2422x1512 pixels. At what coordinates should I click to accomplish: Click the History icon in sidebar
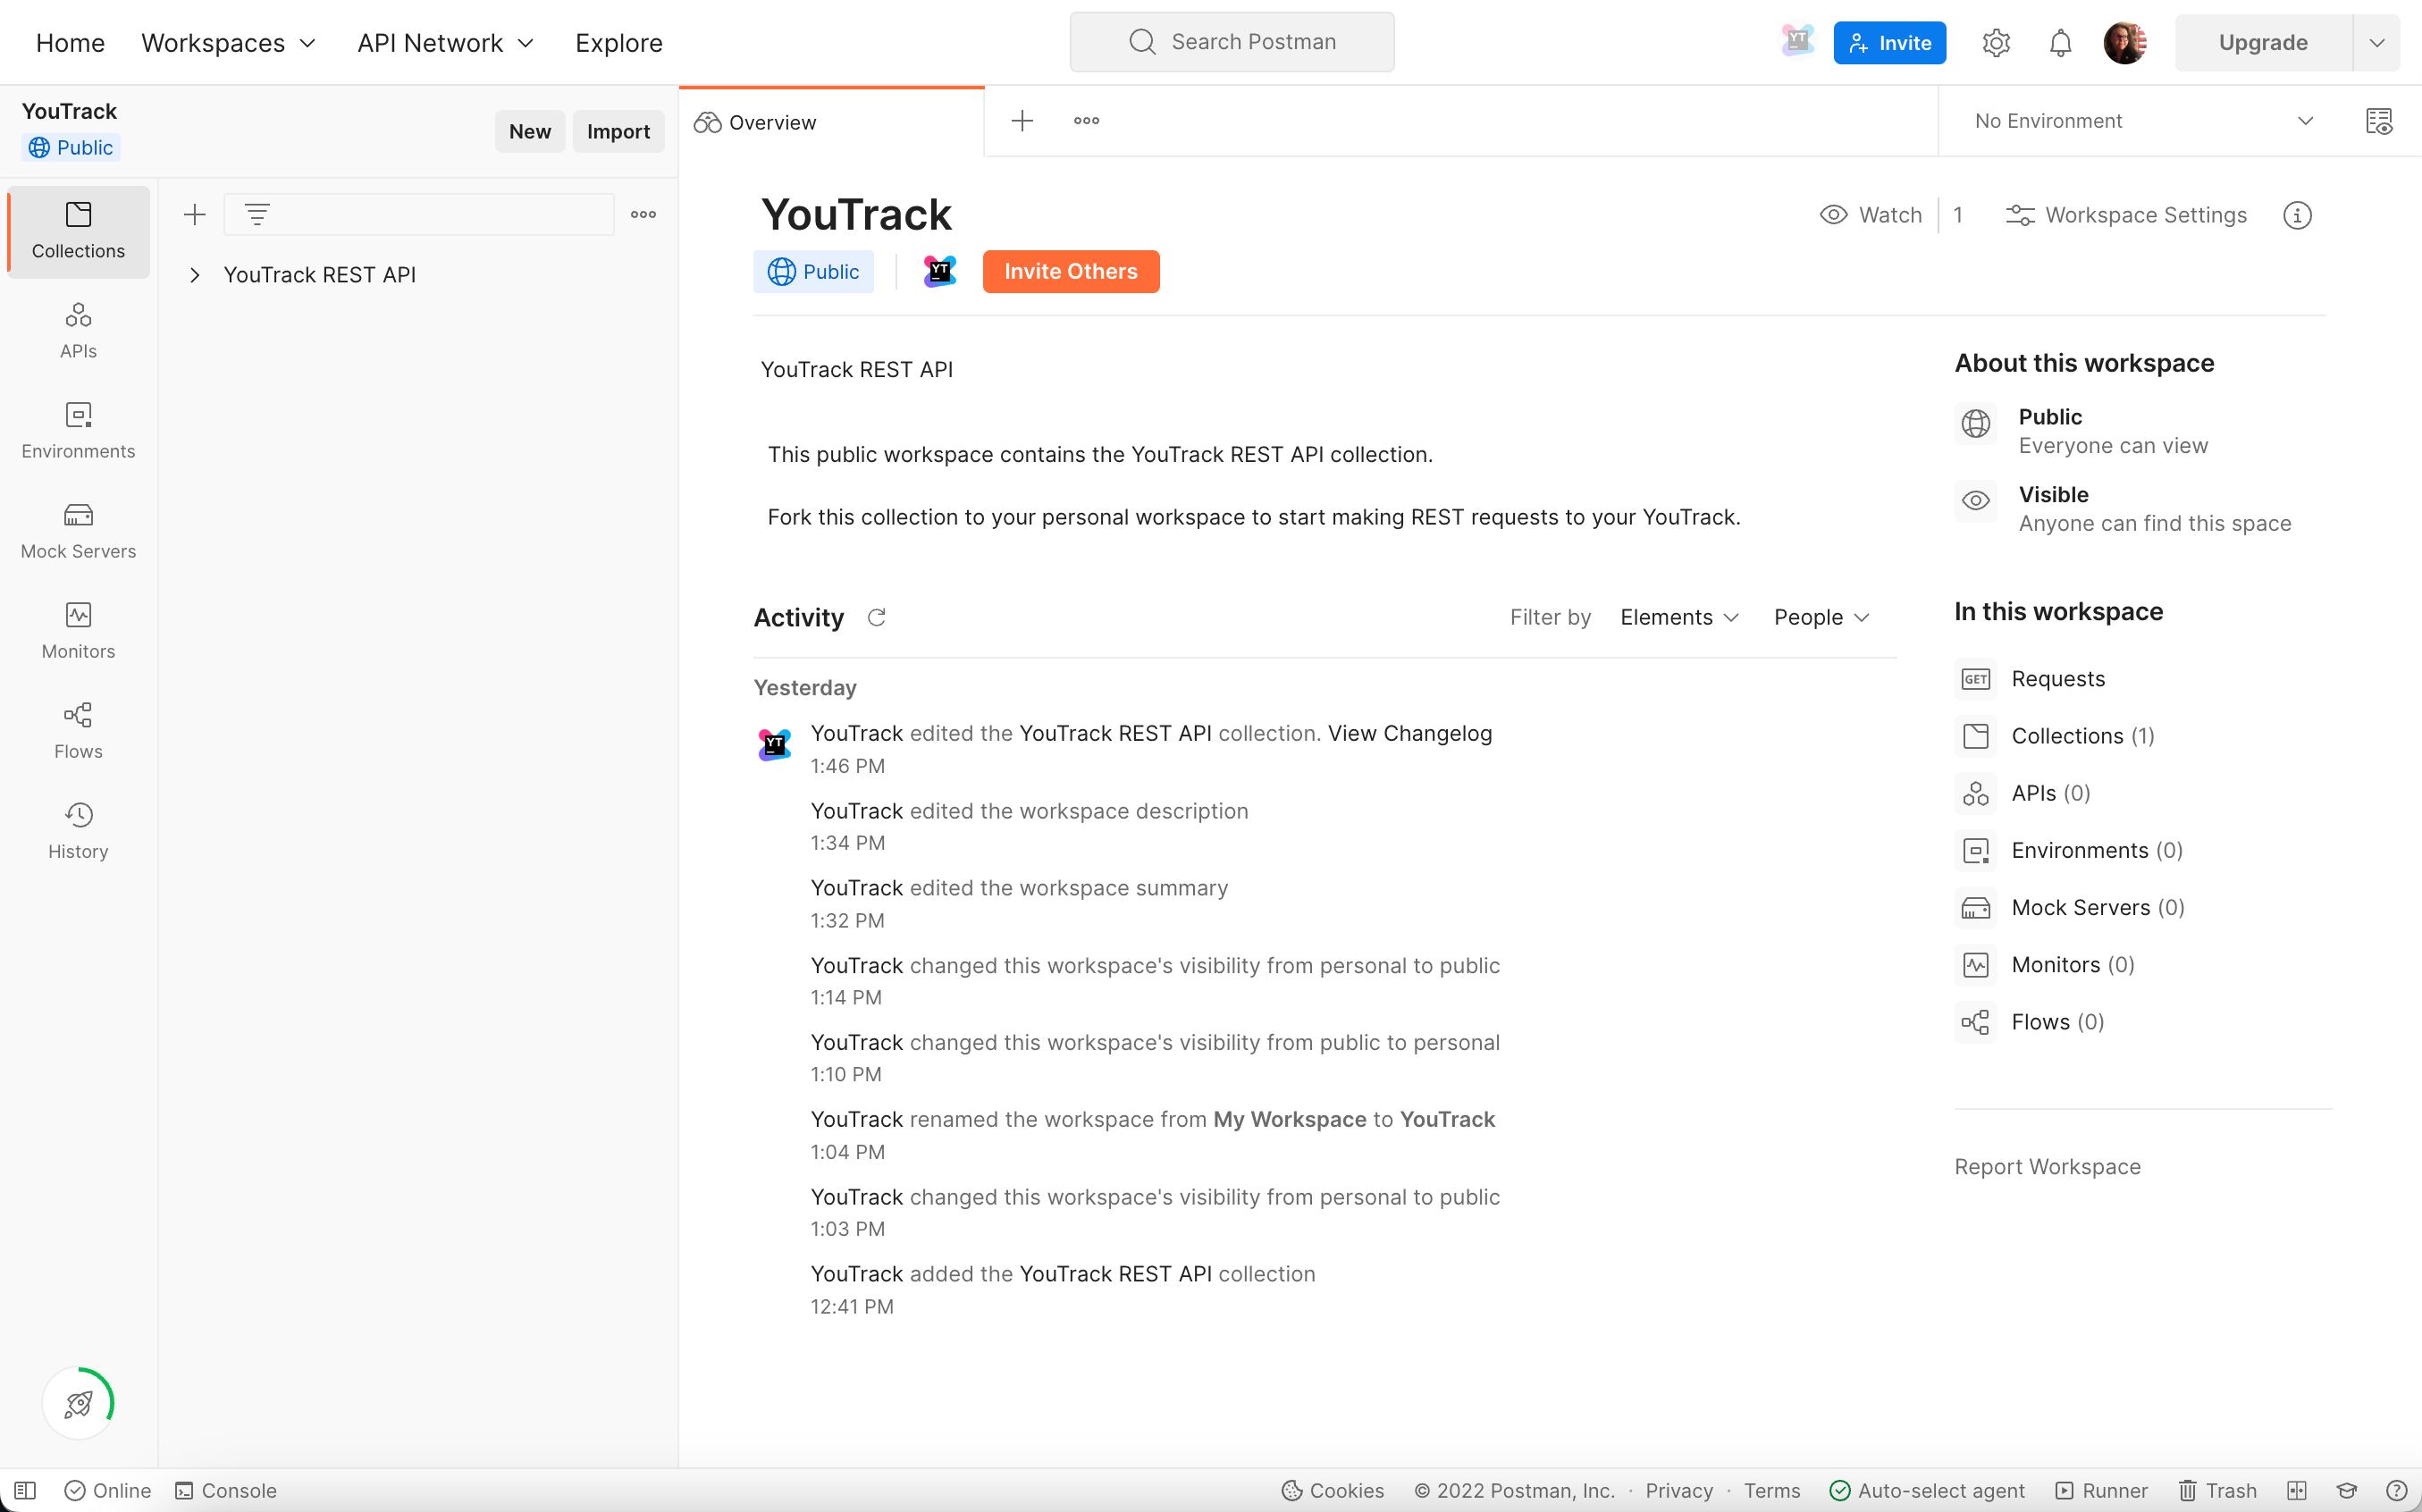[79, 815]
